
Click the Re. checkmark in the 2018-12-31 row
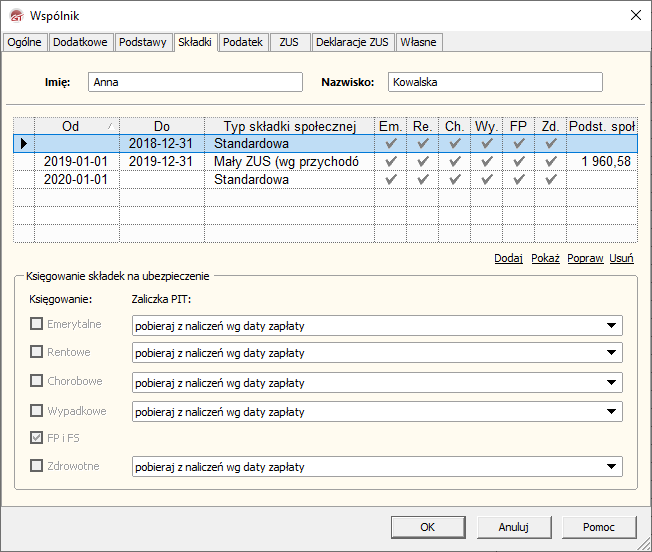coord(423,144)
